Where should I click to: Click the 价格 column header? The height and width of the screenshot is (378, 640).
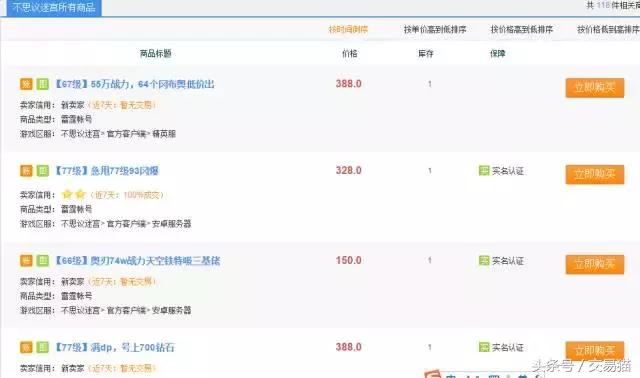click(349, 53)
